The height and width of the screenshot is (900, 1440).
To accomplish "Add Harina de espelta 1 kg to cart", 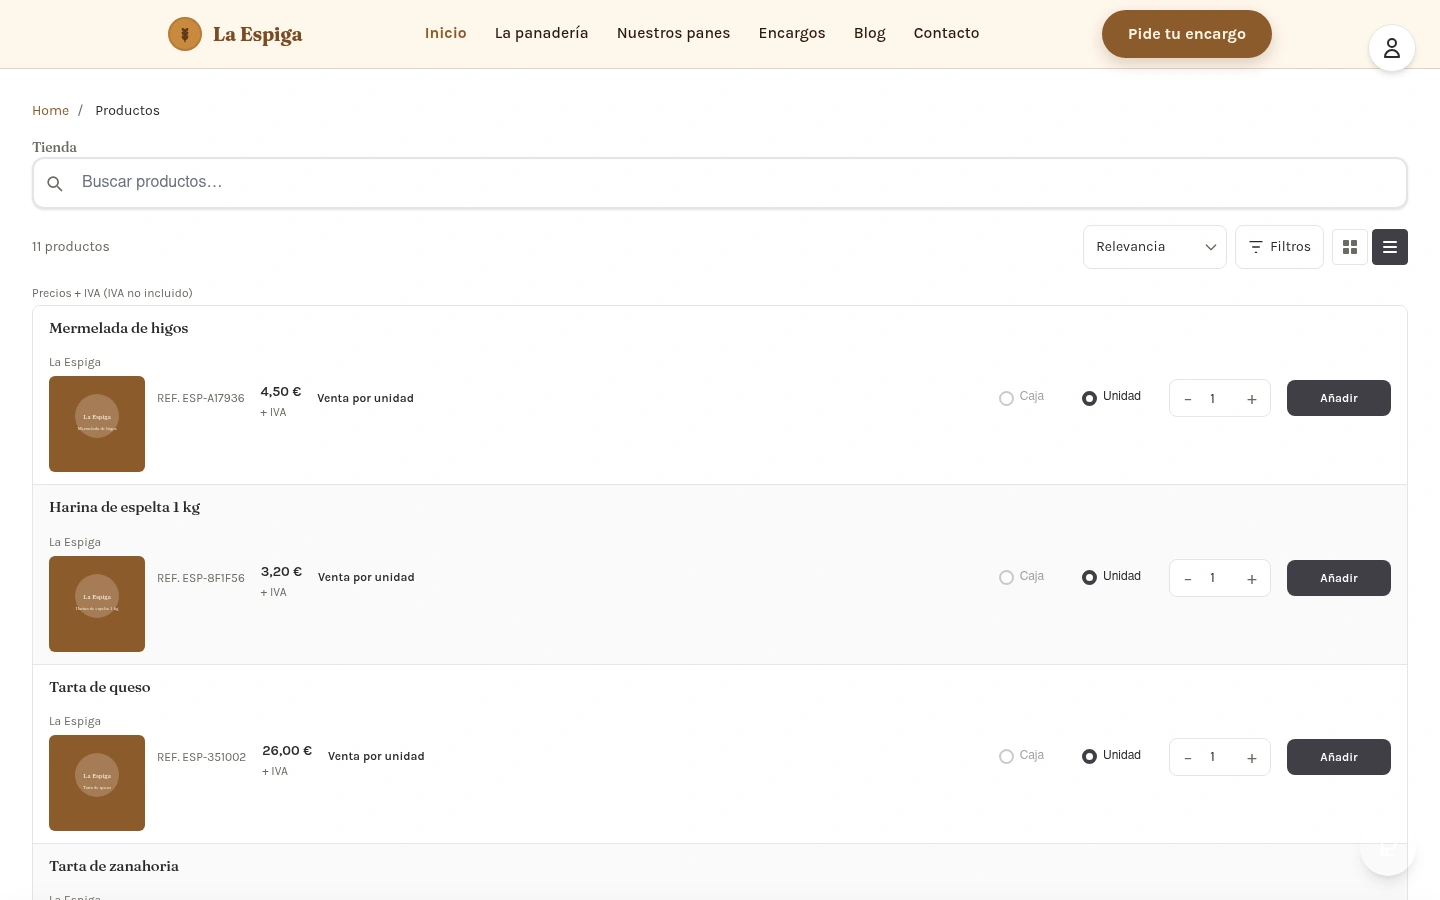I will 1339,578.
